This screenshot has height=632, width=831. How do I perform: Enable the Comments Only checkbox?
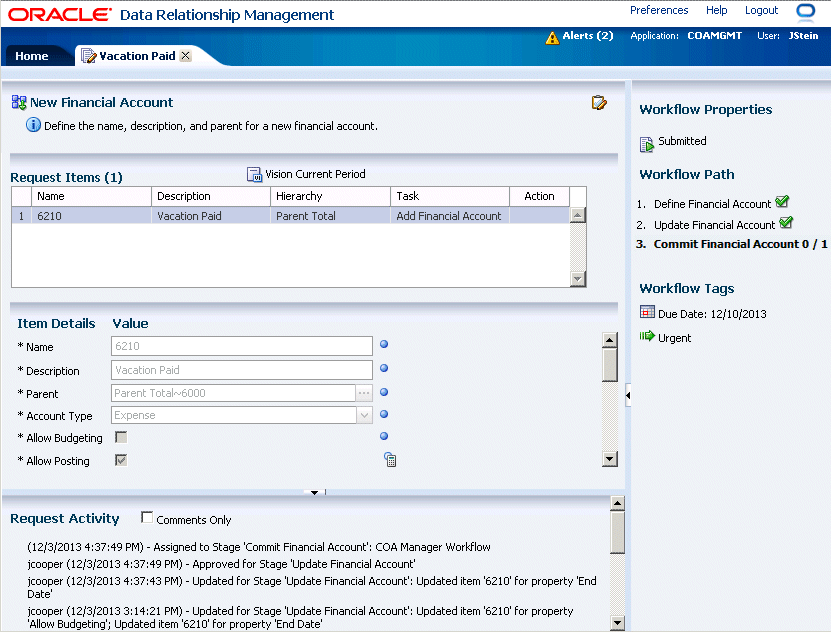click(x=147, y=518)
